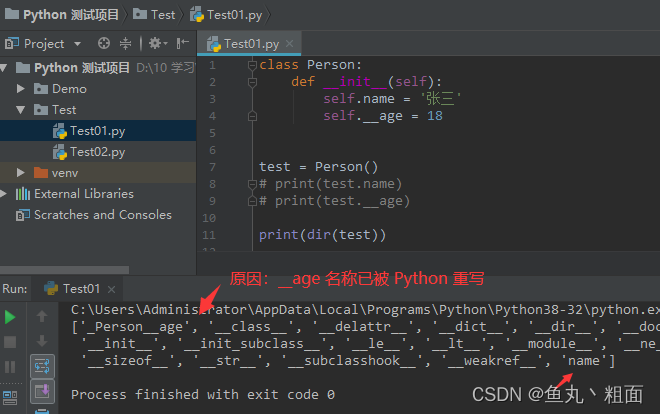Screen dimensions: 660x414
Task: Click the collapse all icon in Project toolbar
Action: pyautogui.click(x=125, y=43)
